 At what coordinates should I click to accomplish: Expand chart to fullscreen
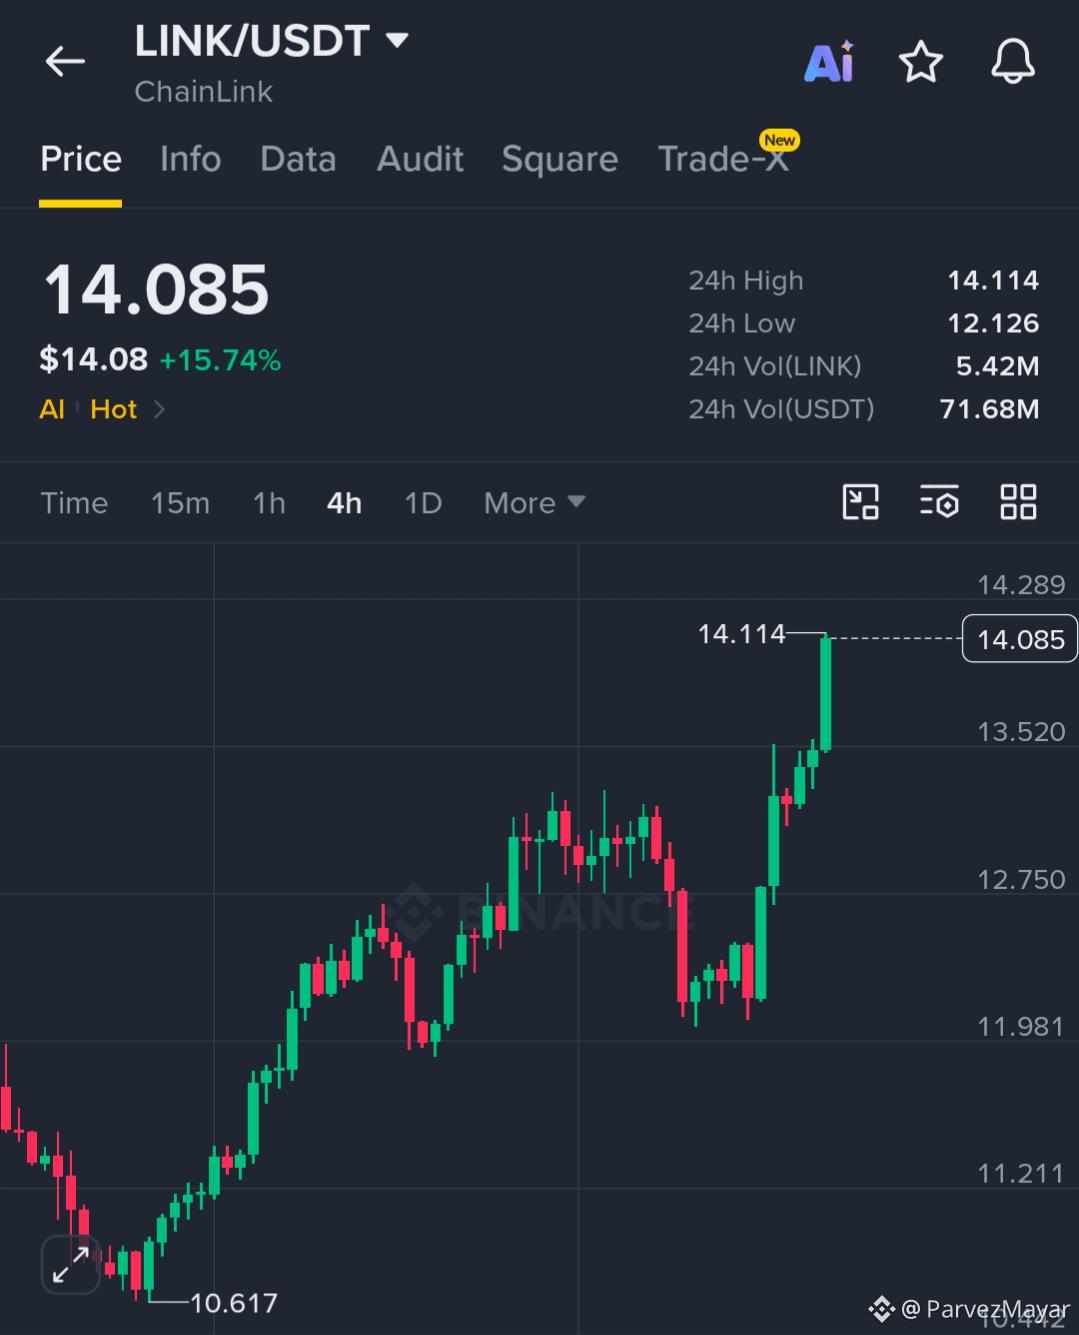(71, 1264)
